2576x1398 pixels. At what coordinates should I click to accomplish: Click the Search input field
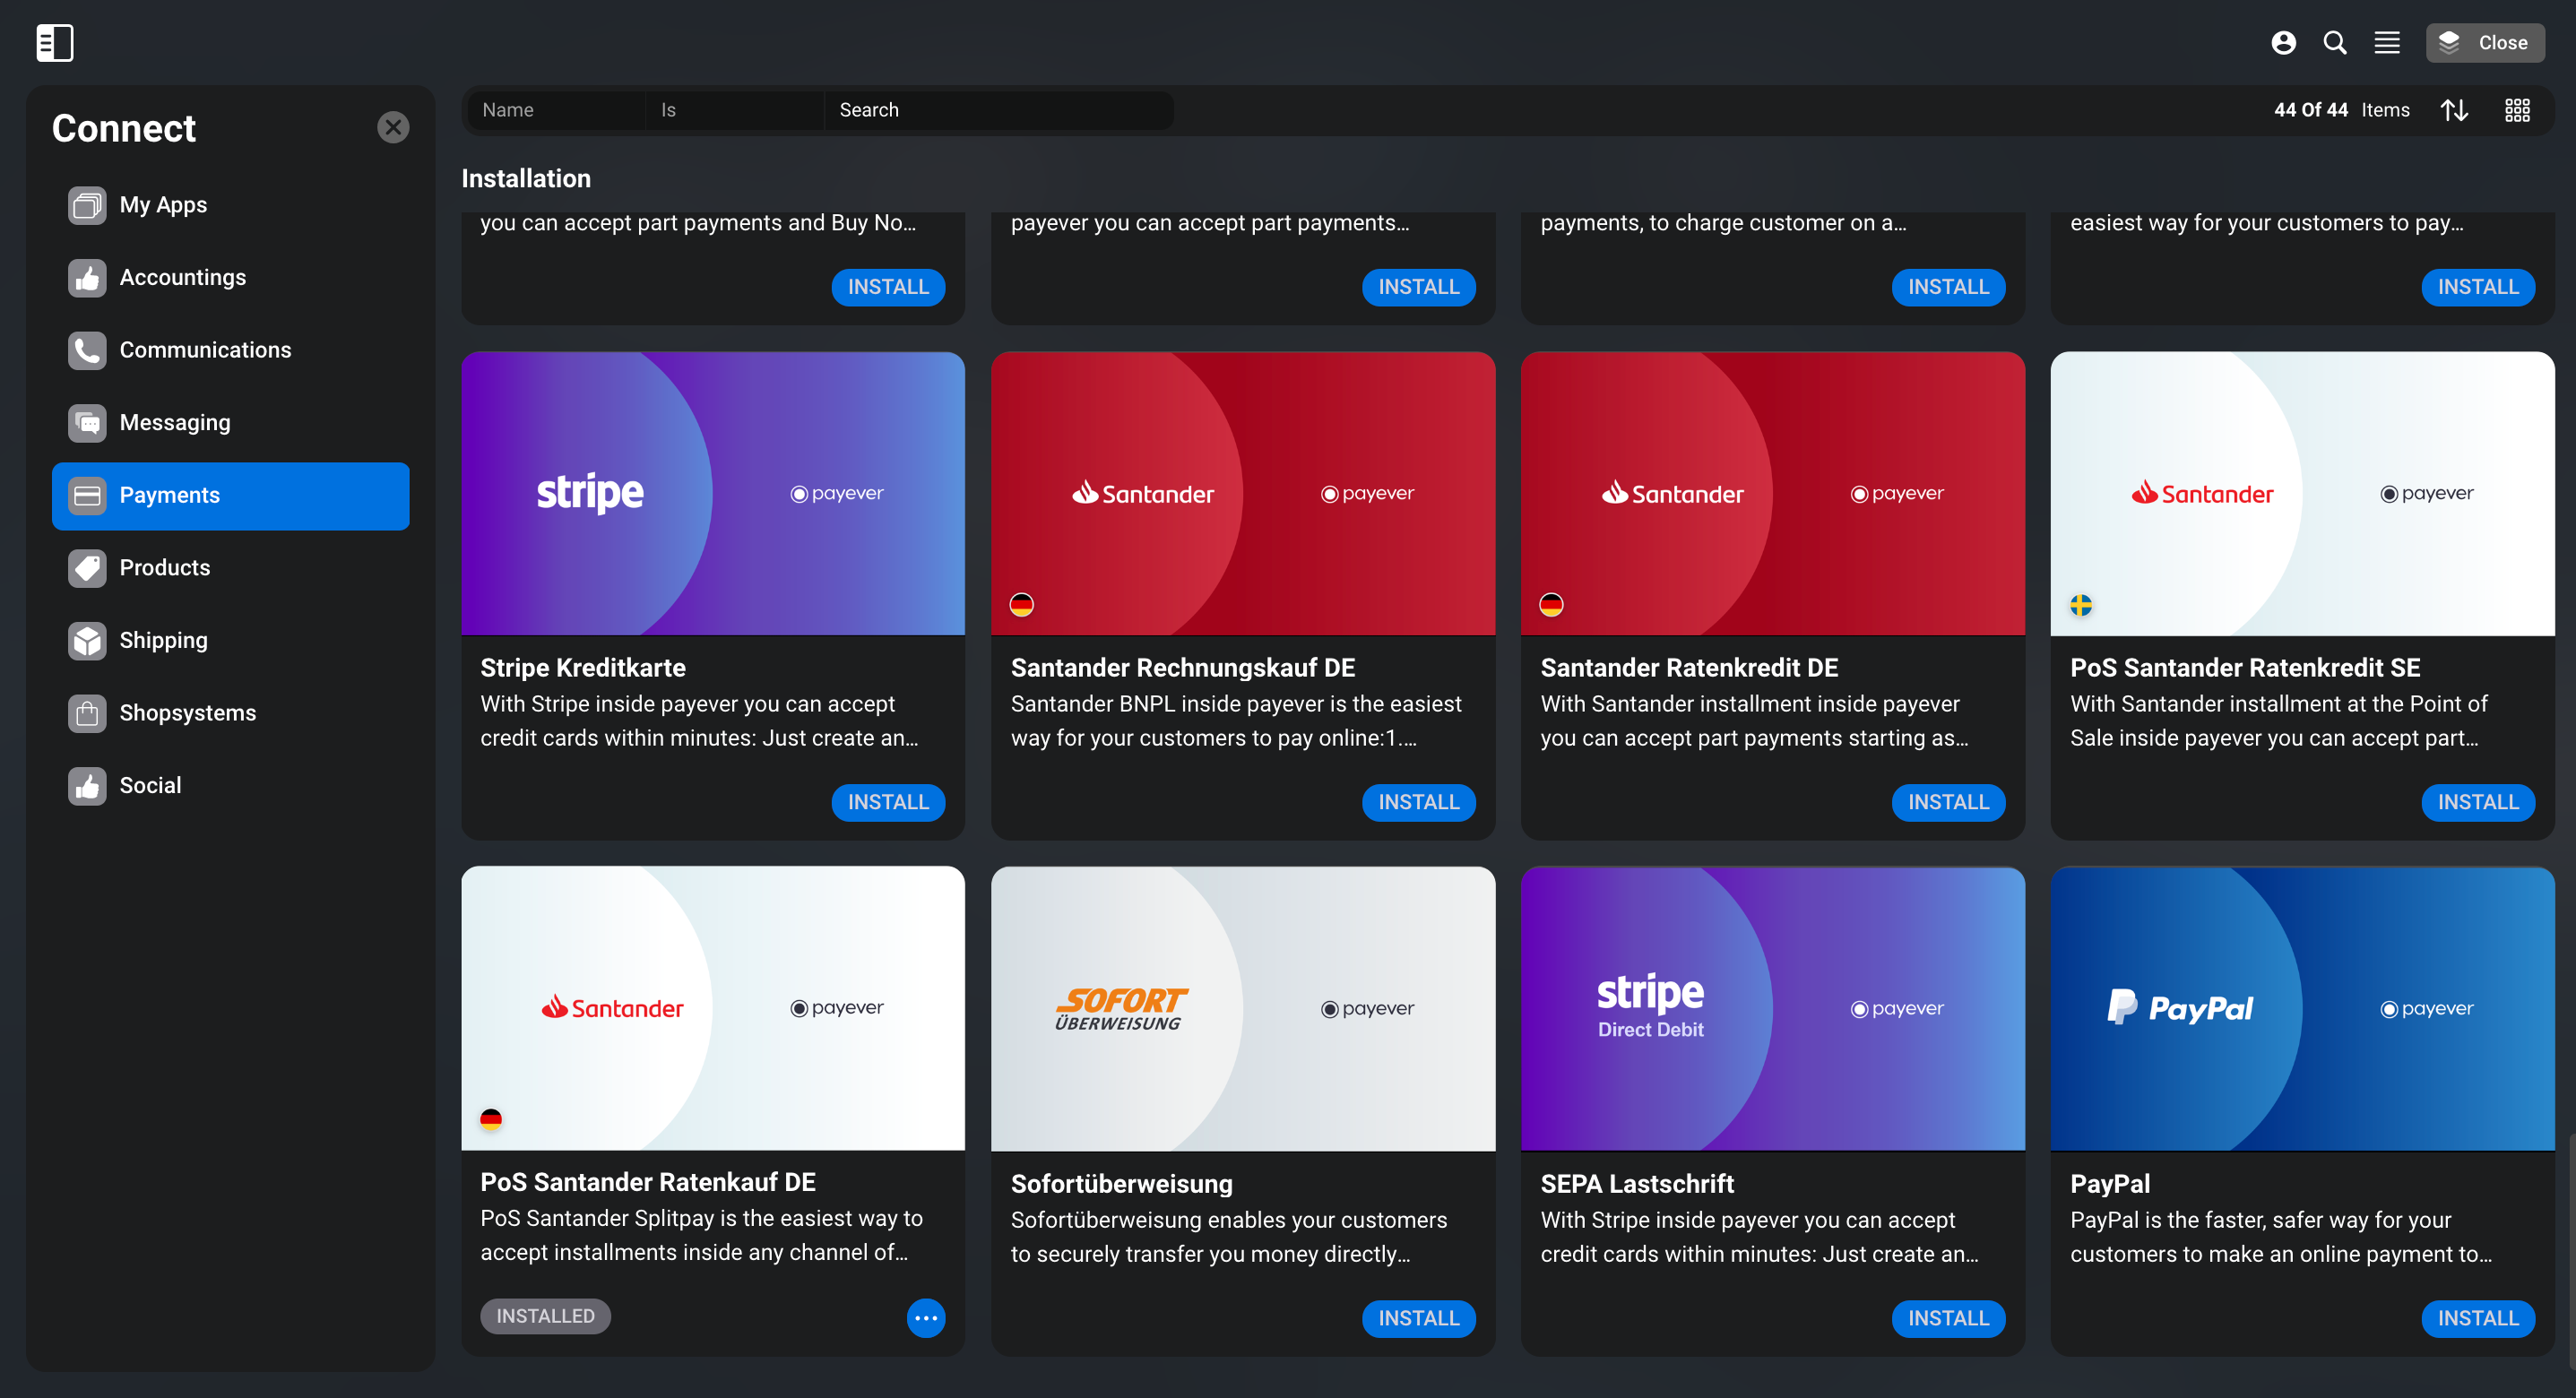[x=999, y=110]
